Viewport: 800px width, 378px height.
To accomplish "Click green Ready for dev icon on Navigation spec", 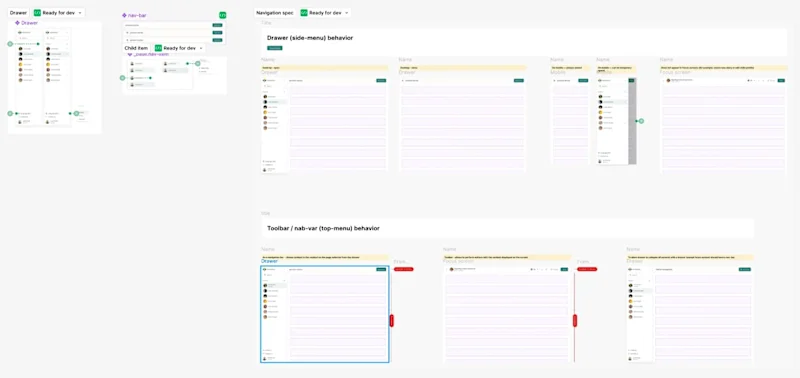I will 304,13.
